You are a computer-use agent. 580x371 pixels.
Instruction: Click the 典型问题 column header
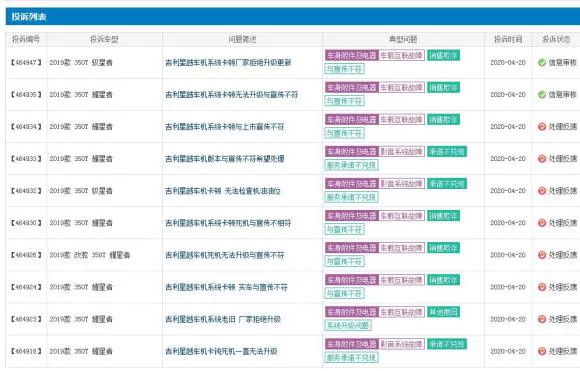[x=403, y=39]
